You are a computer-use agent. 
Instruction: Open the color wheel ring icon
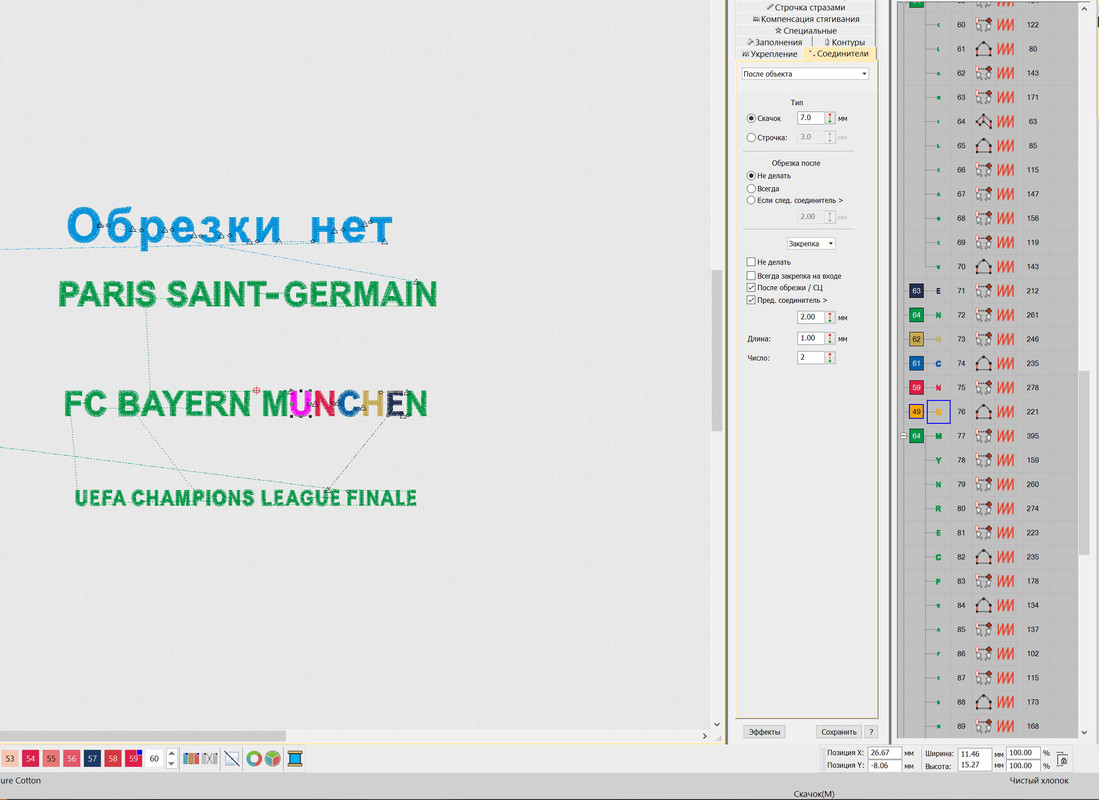[x=254, y=758]
